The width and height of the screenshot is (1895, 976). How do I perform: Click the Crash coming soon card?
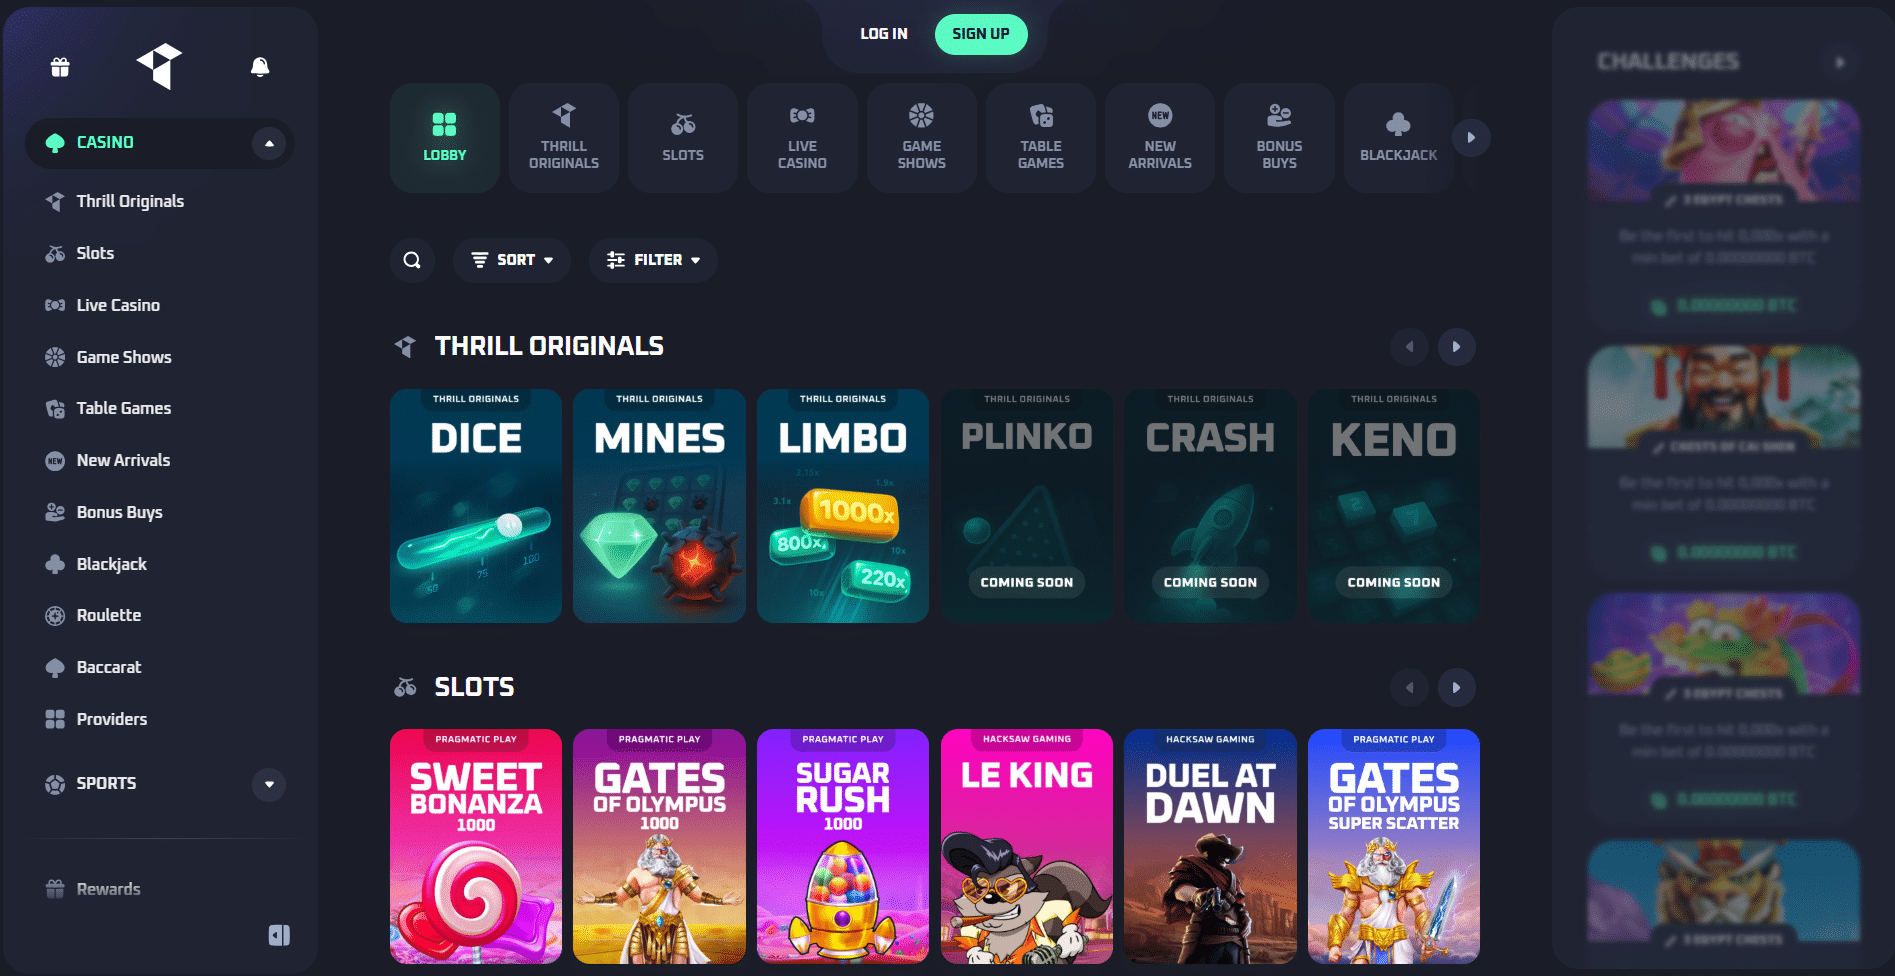pos(1210,506)
